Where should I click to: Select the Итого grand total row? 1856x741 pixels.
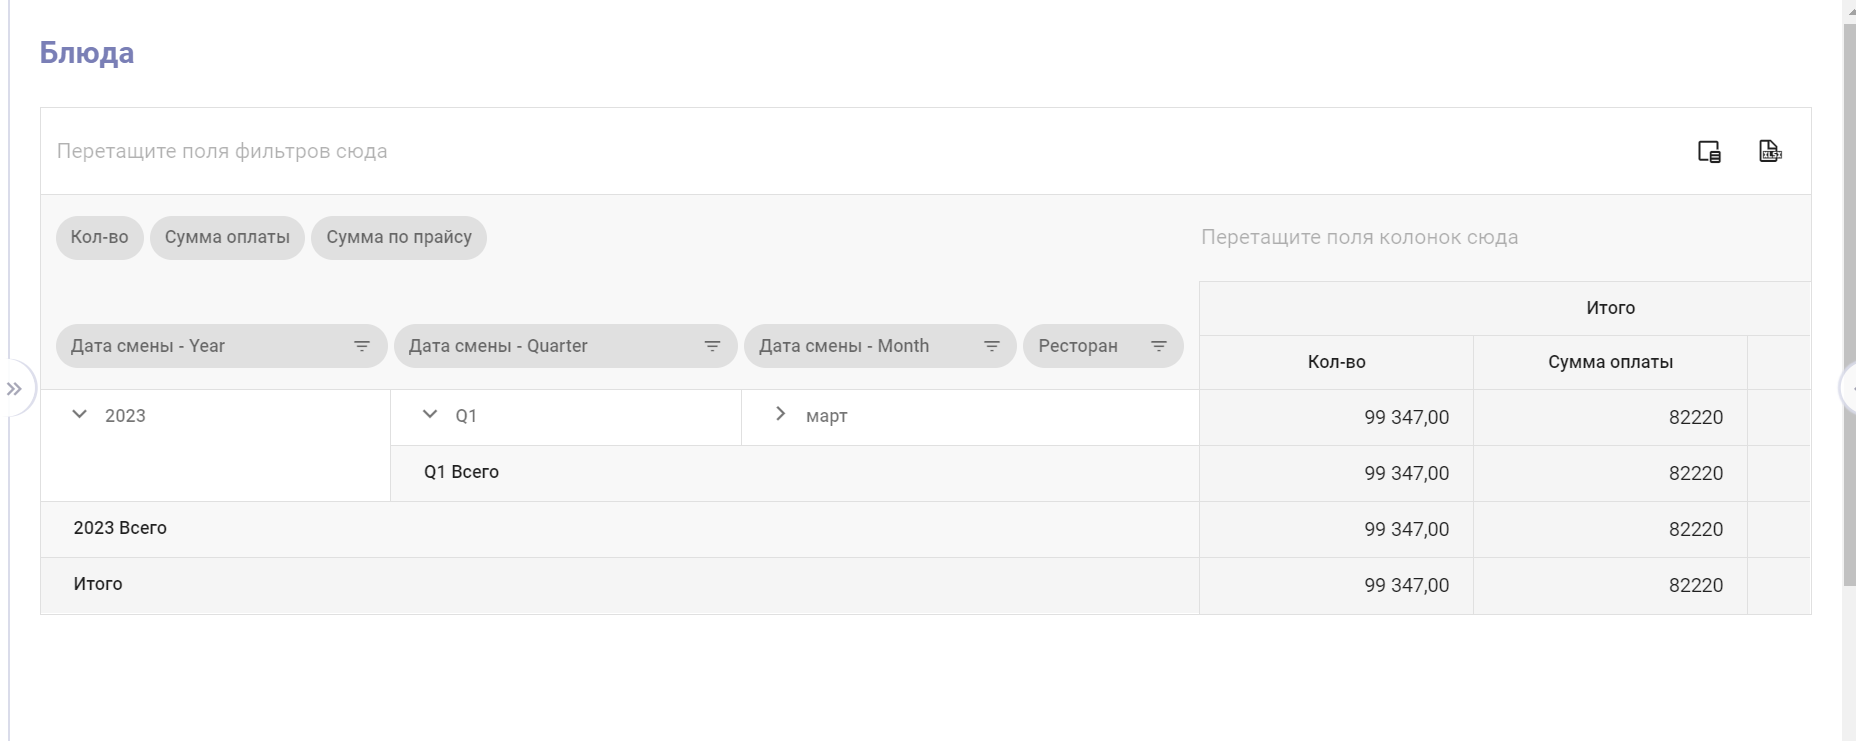coord(98,584)
